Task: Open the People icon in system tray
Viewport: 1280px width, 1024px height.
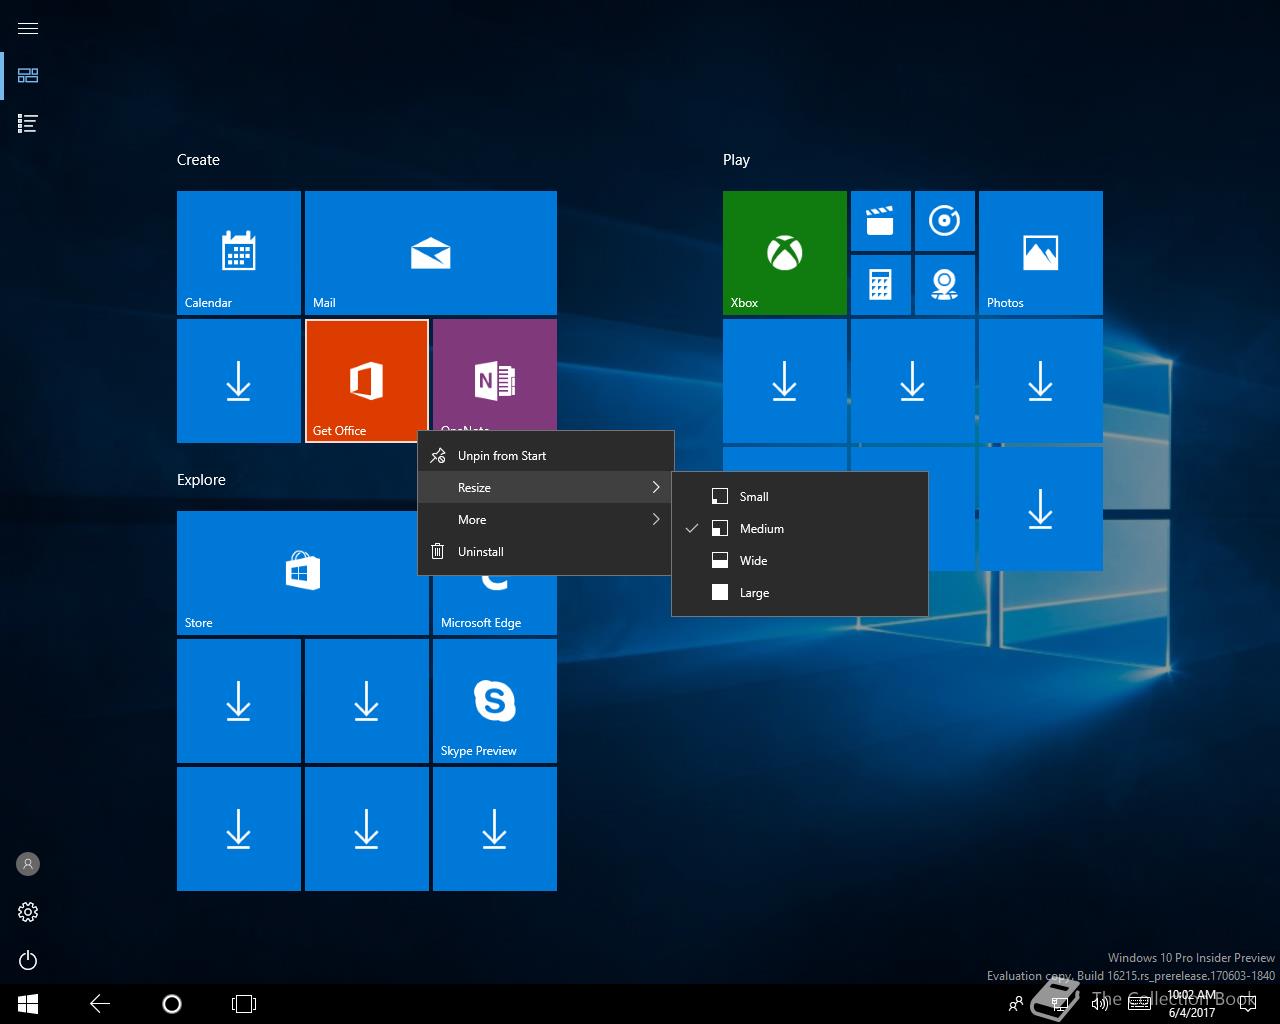Action: [x=1016, y=1004]
